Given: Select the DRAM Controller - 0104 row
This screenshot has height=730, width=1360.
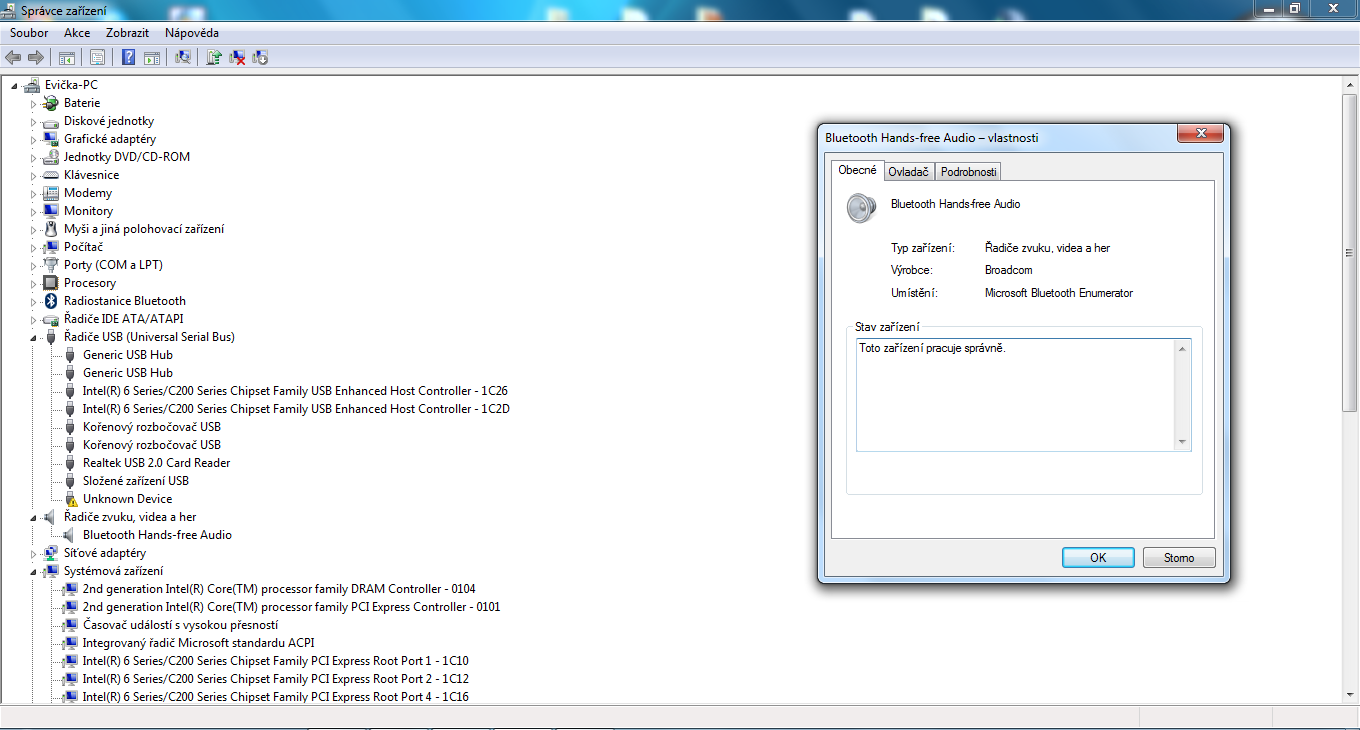Looking at the screenshot, I should [x=279, y=589].
